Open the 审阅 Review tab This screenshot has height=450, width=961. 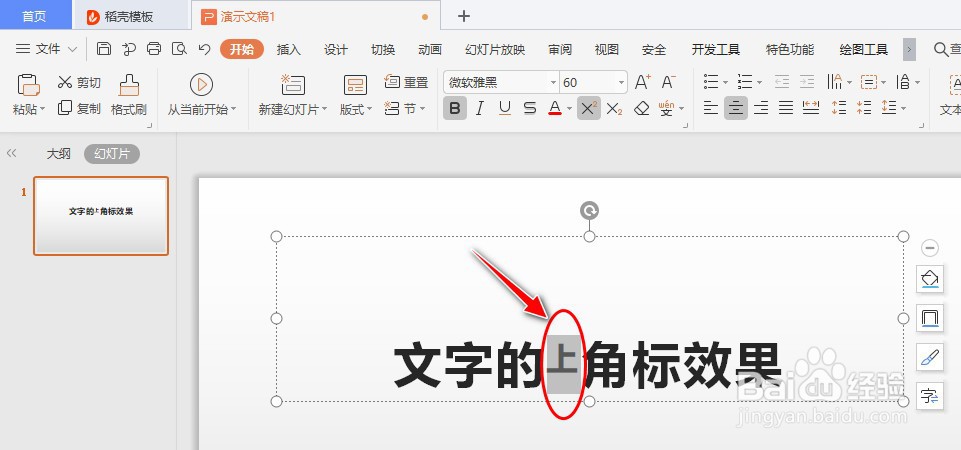click(x=560, y=50)
